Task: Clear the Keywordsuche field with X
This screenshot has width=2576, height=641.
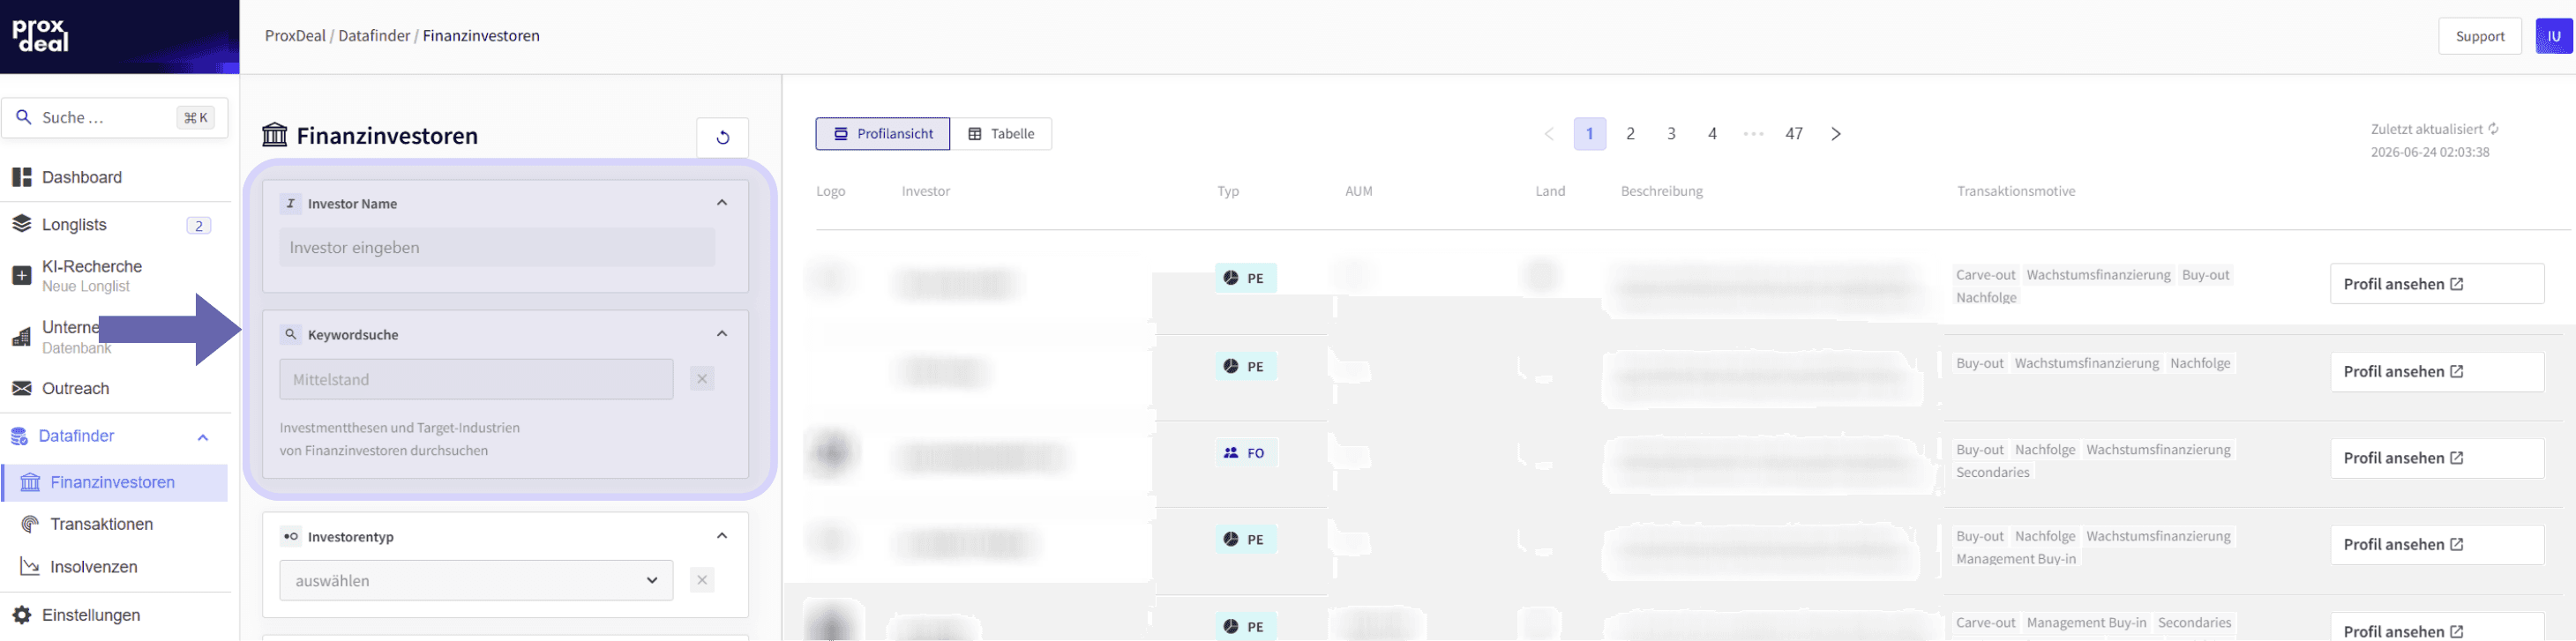Action: pos(702,379)
